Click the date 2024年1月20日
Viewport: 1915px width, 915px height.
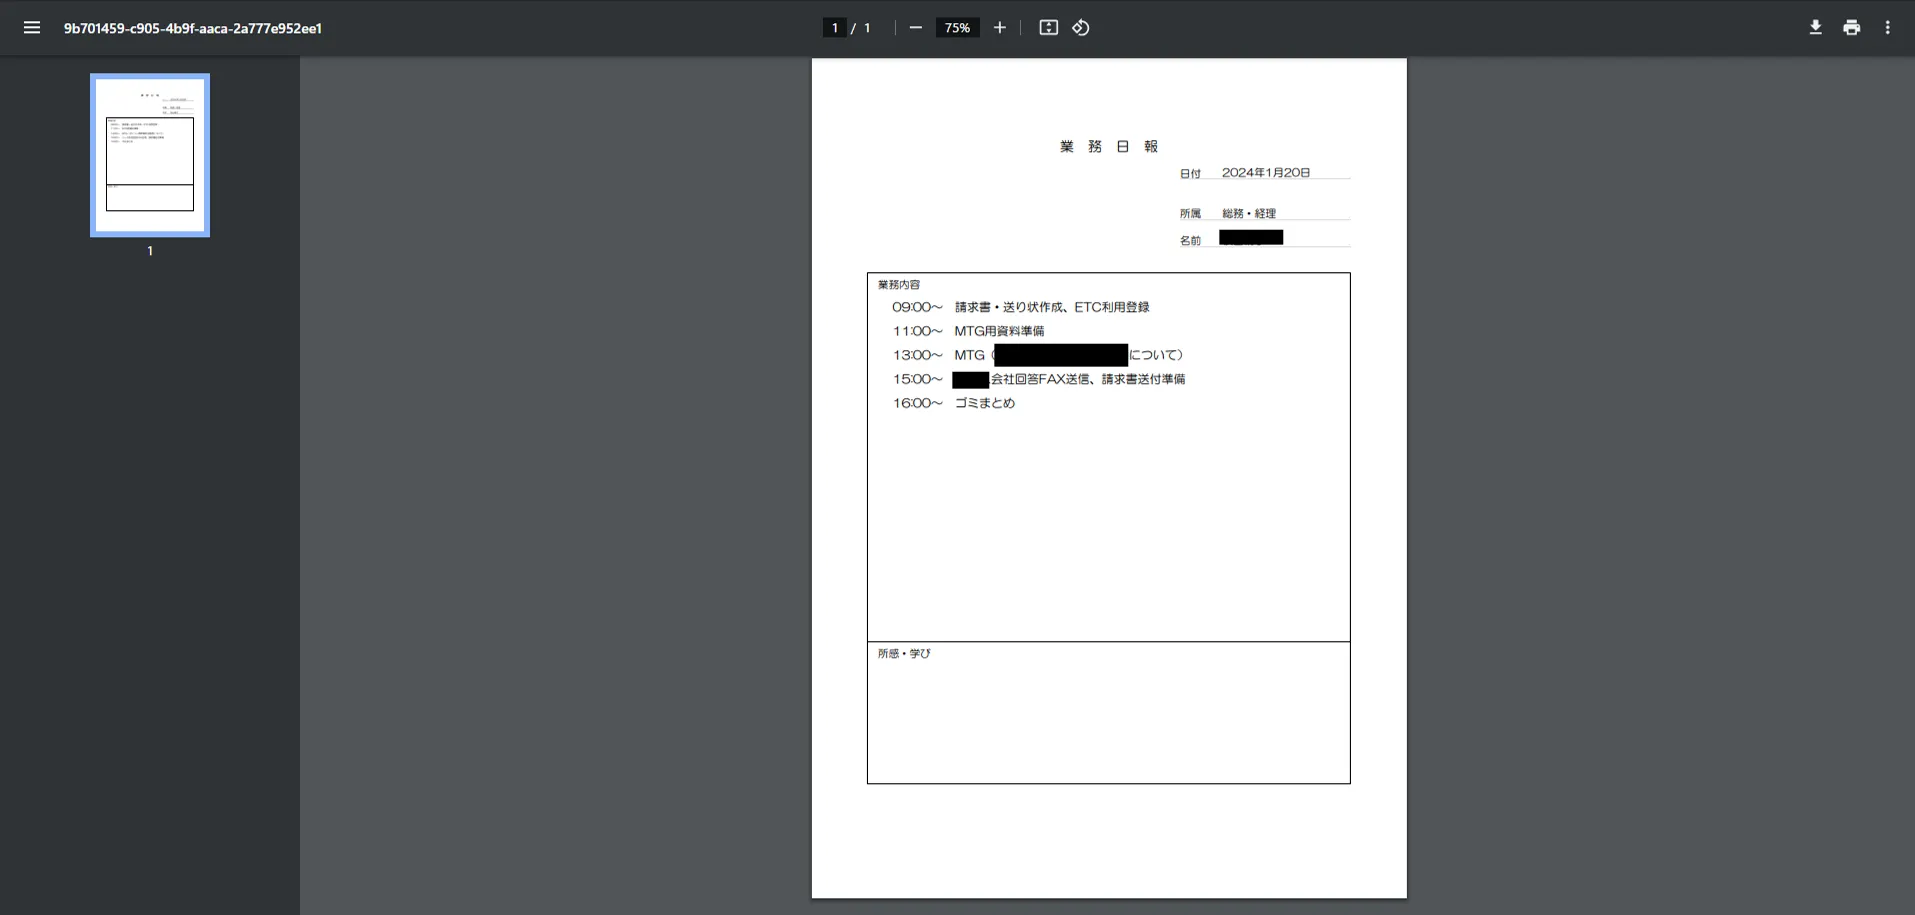1265,173
